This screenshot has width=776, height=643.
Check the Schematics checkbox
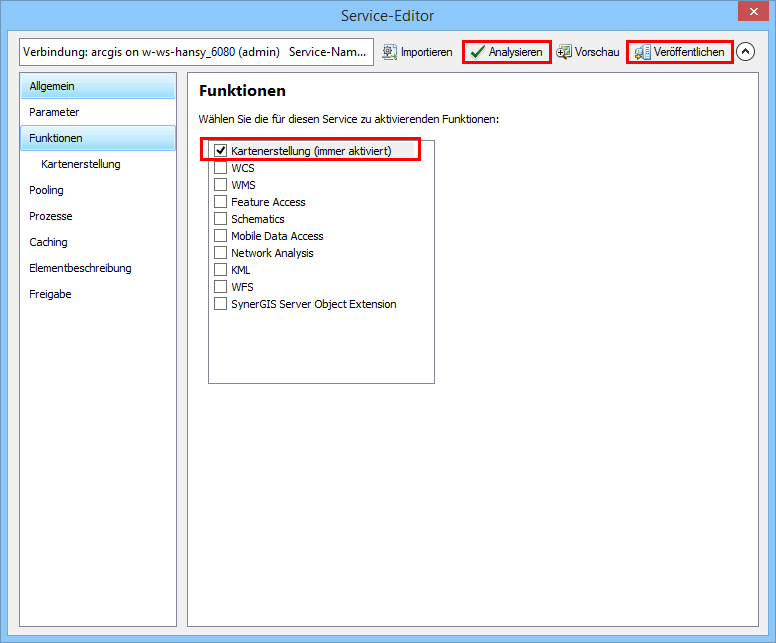(220, 219)
